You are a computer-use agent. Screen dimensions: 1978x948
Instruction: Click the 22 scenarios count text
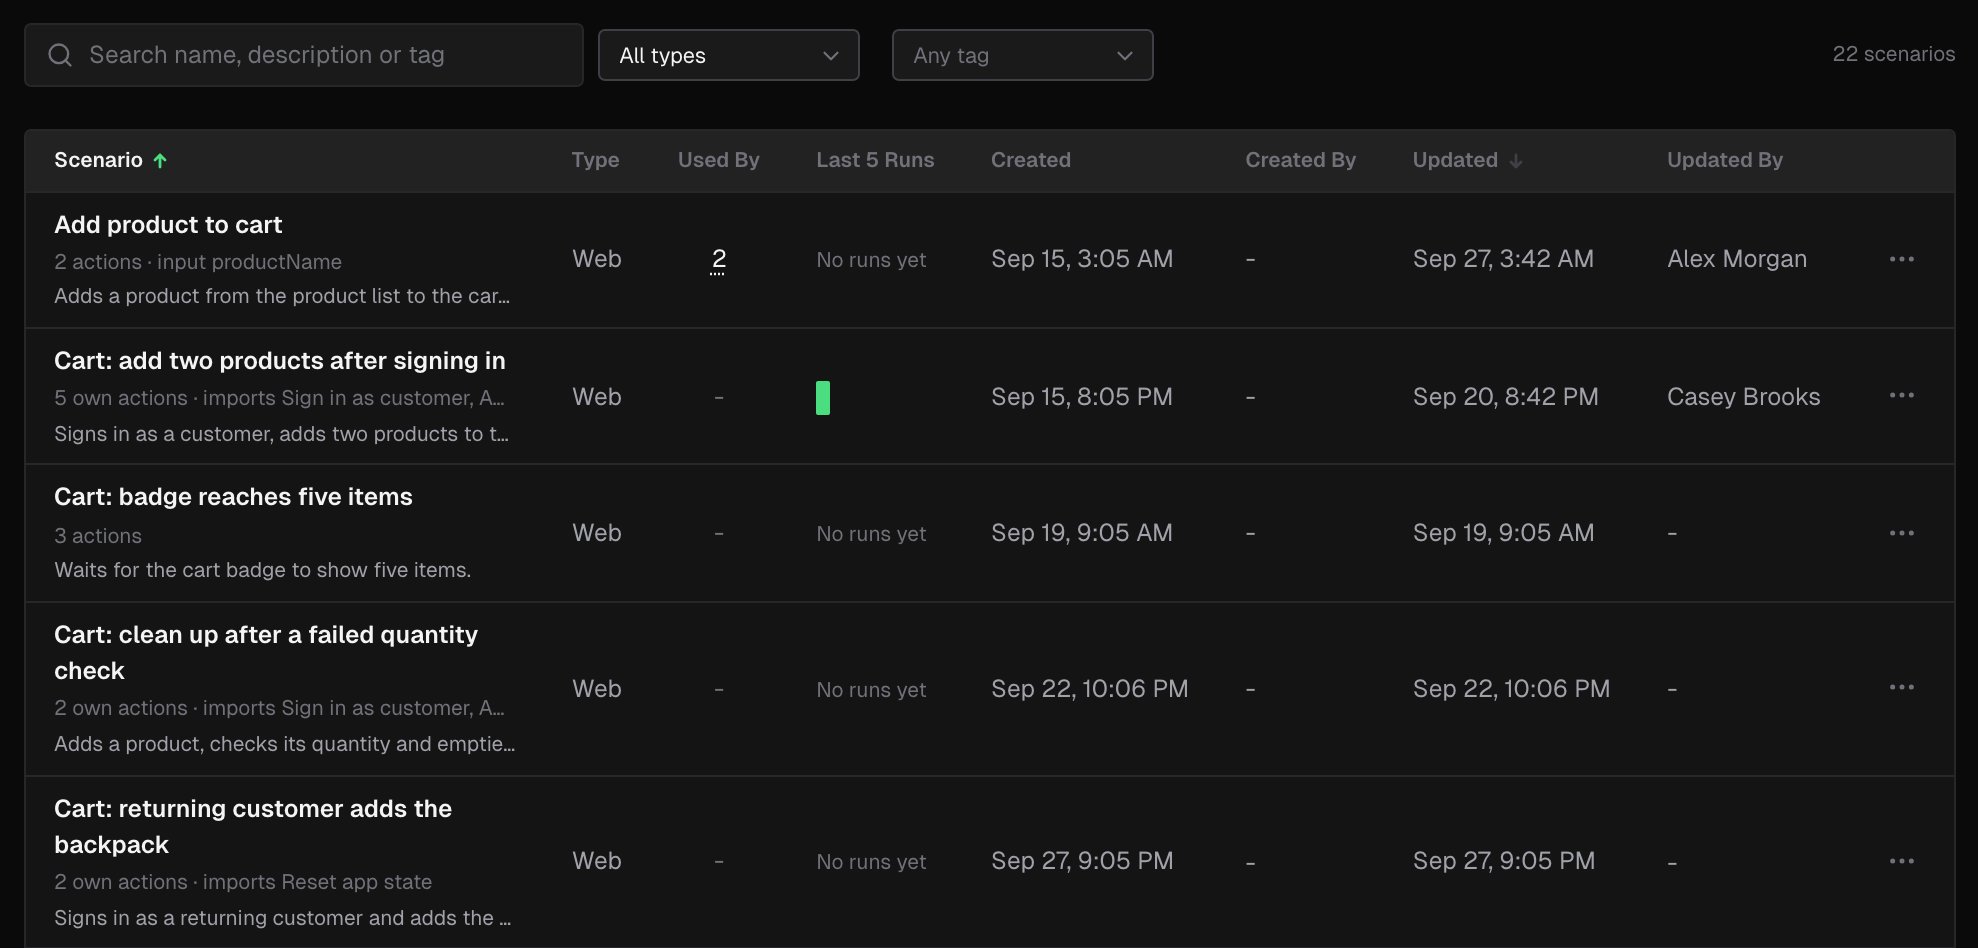click(1893, 54)
